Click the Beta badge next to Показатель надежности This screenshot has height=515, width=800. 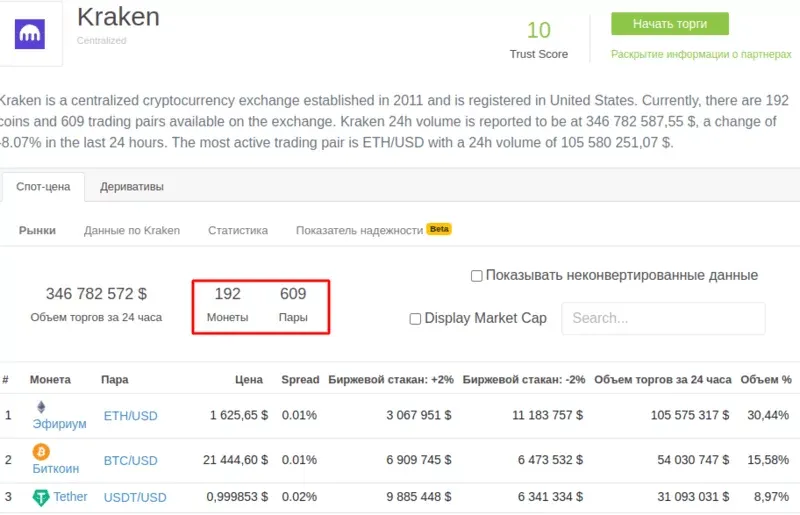click(439, 229)
